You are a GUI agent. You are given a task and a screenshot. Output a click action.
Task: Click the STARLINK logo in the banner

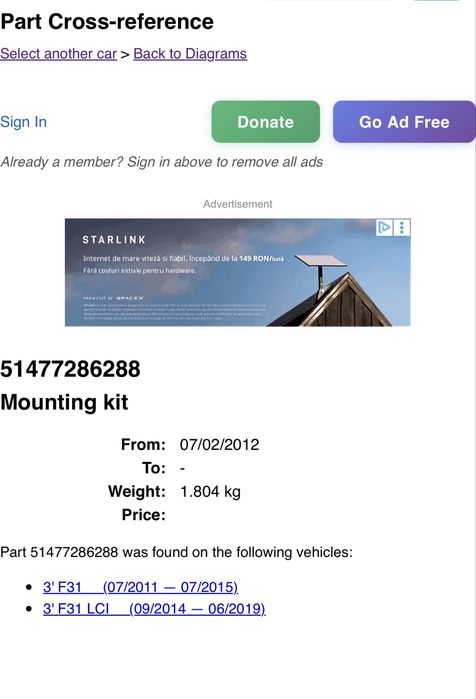114,240
